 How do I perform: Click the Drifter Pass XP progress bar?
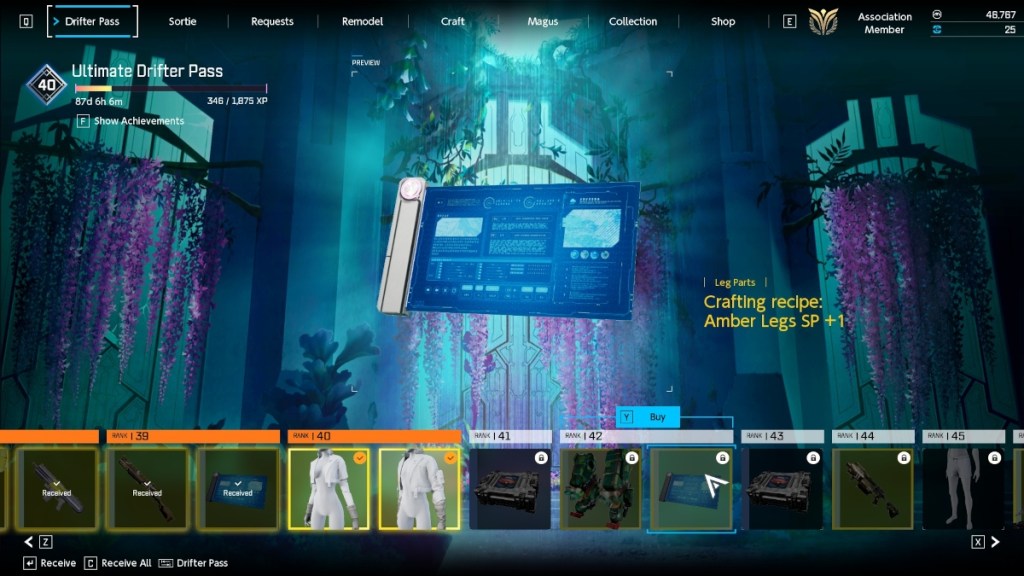[x=170, y=88]
